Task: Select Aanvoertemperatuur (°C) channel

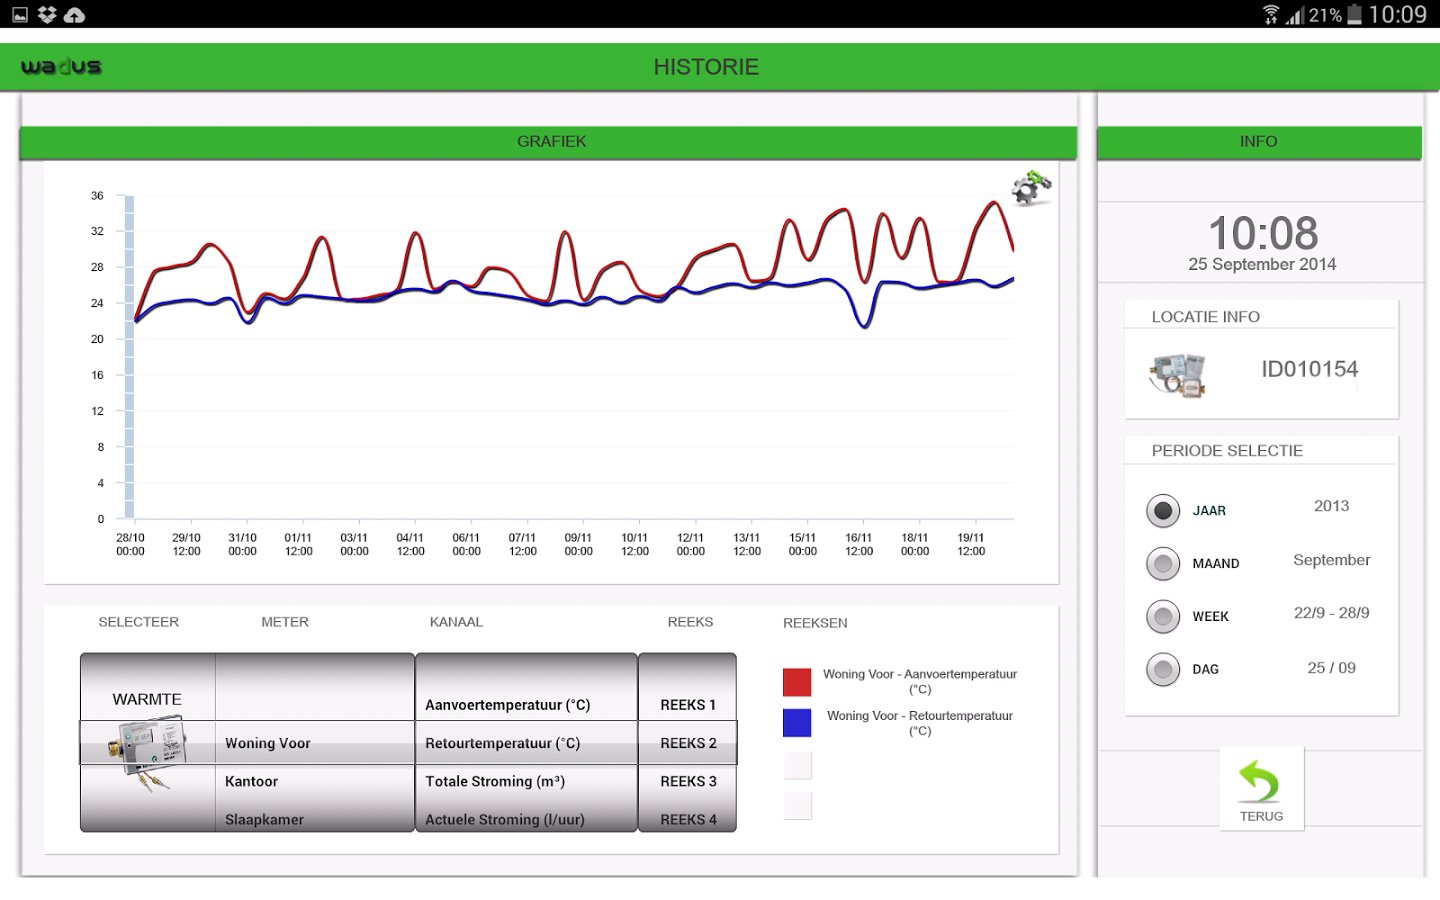Action: click(508, 705)
